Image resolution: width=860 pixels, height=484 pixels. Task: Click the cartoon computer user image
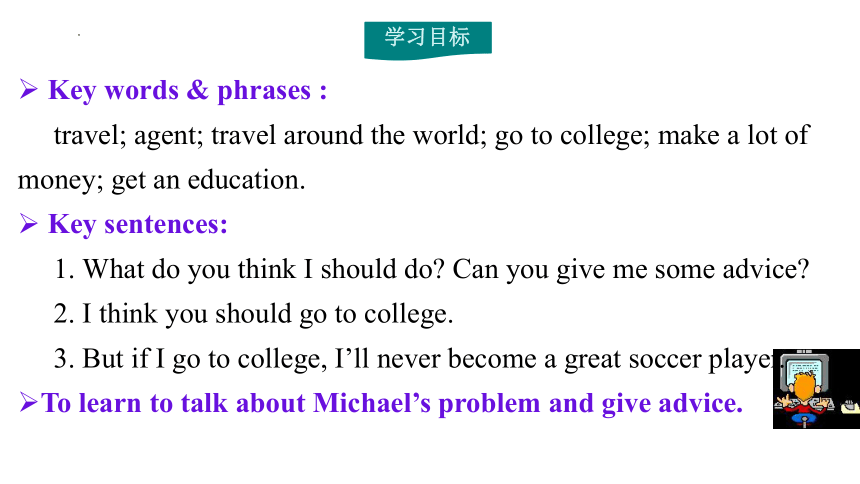[x=816, y=389]
